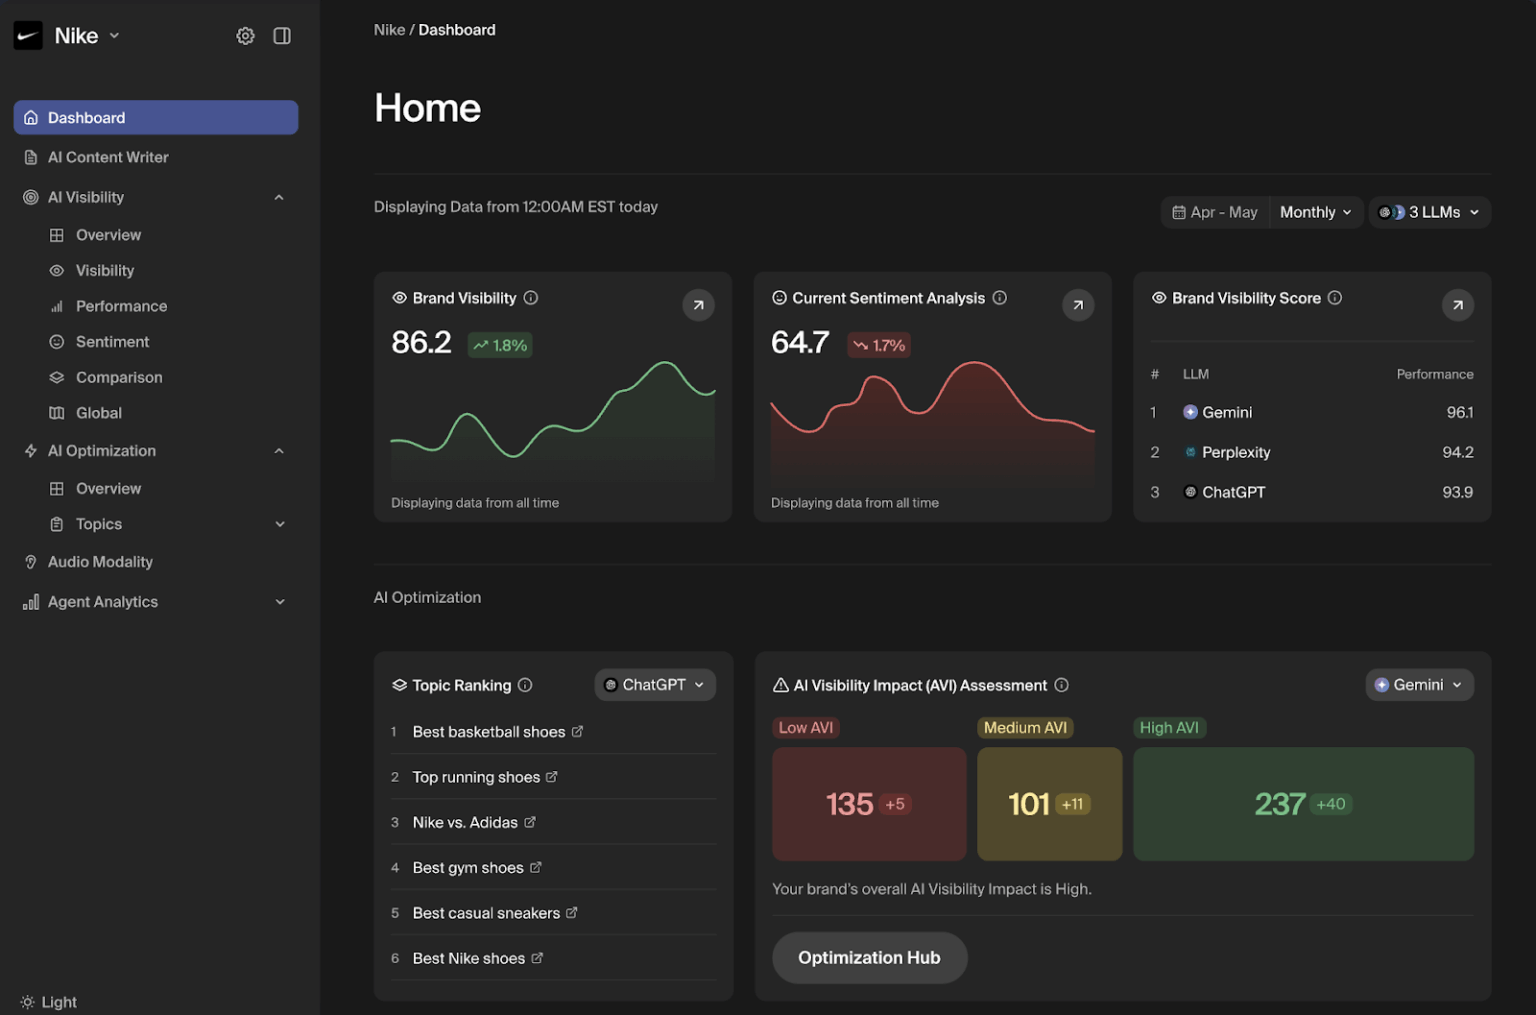Toggle the sidebar collapse panel icon
The width and height of the screenshot is (1536, 1015).
point(281,35)
